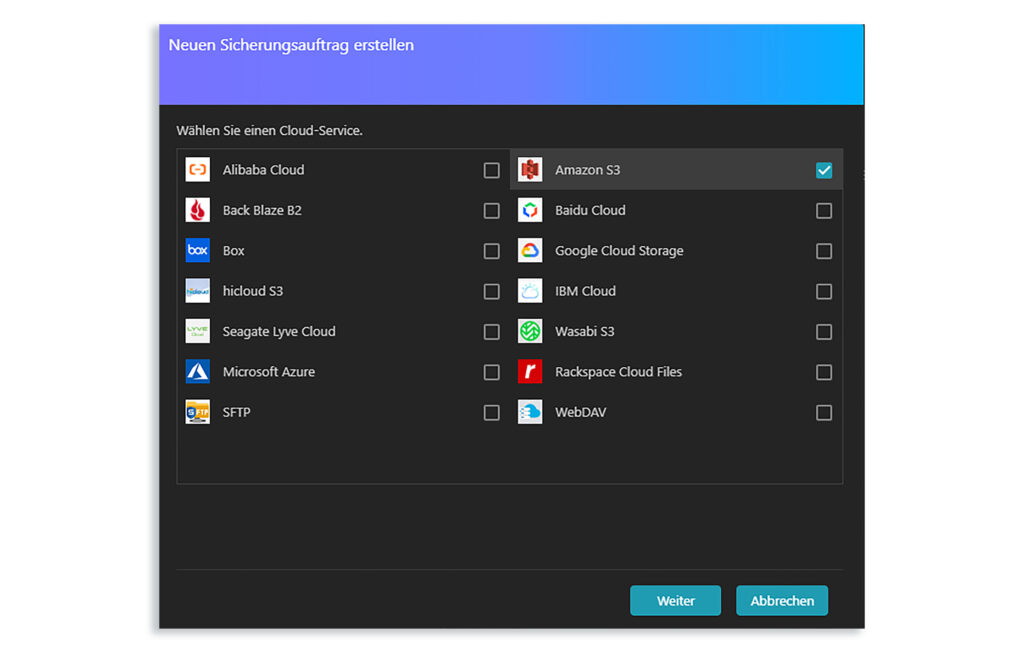
Task: Click the blue Box service icon
Action: coord(198,251)
